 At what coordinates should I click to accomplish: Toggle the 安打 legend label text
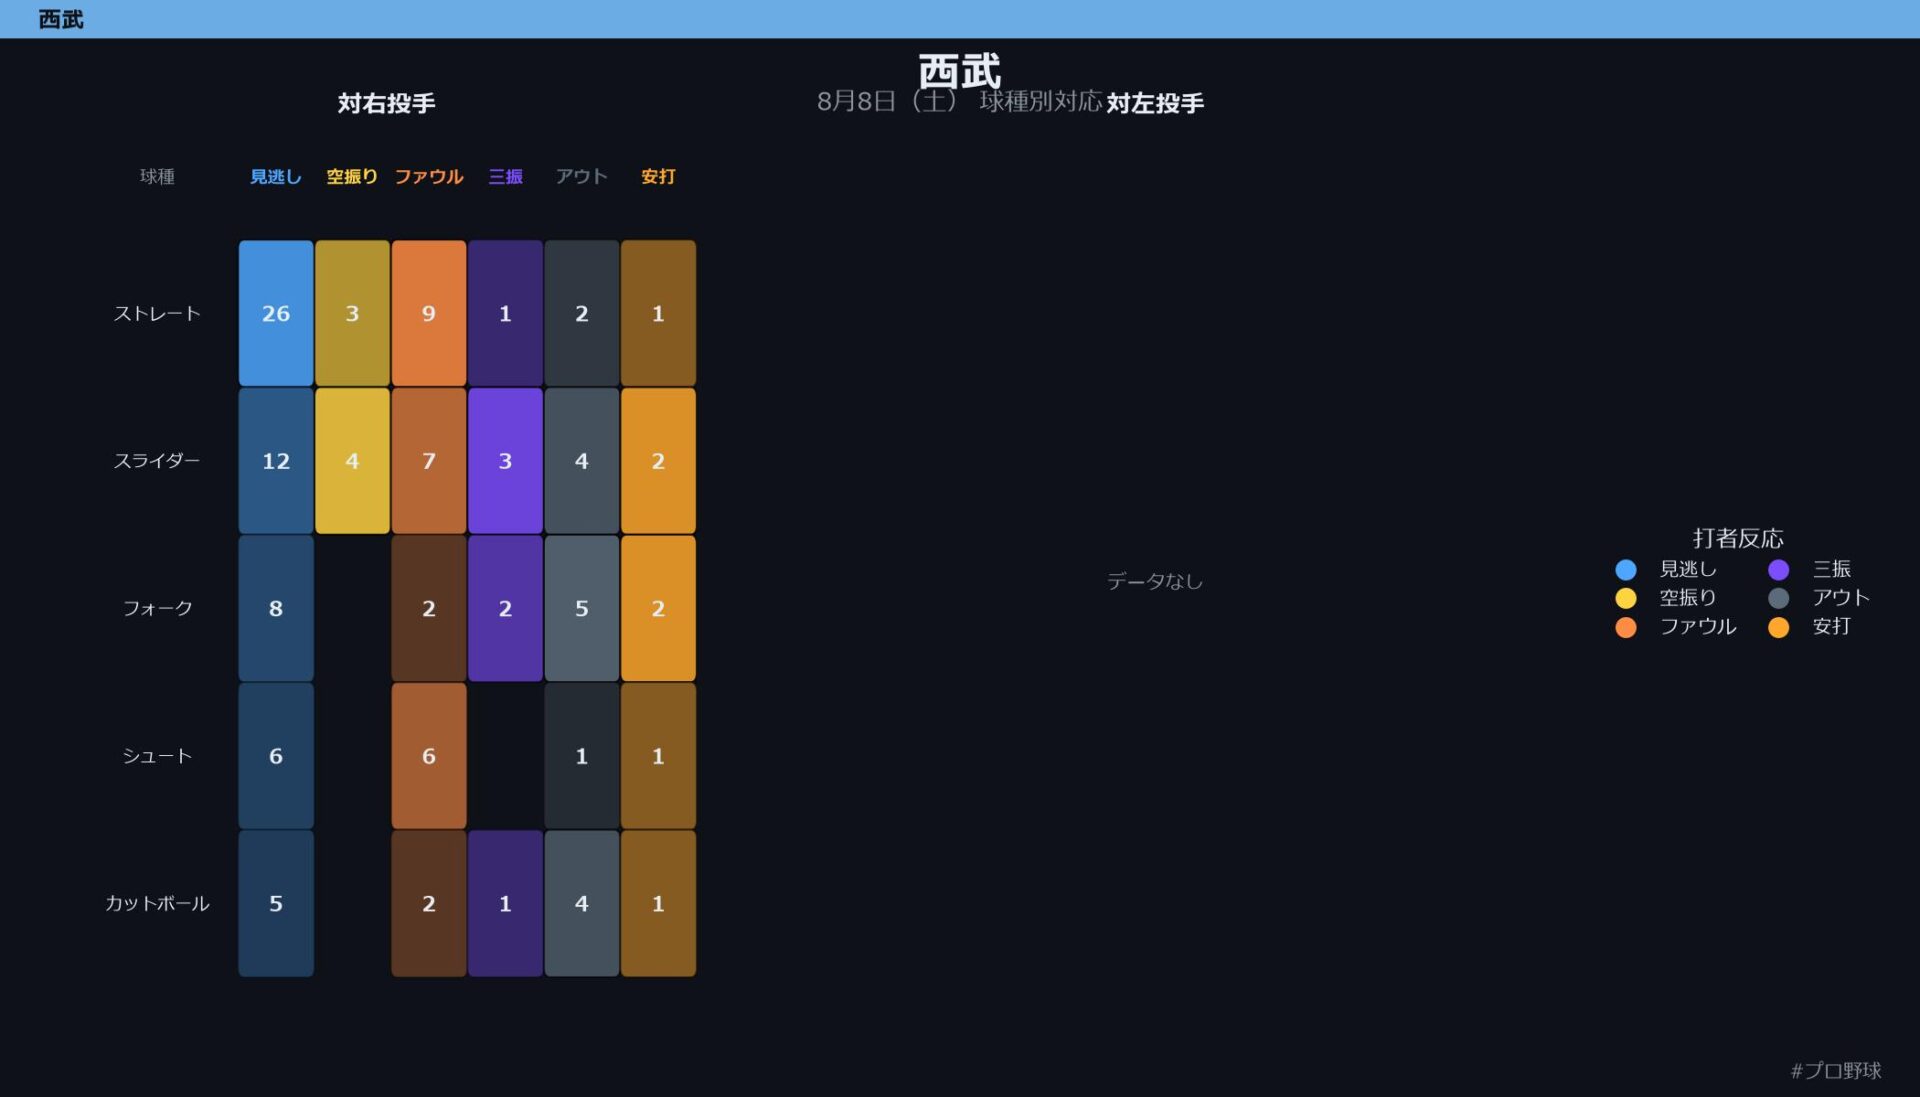[1832, 626]
